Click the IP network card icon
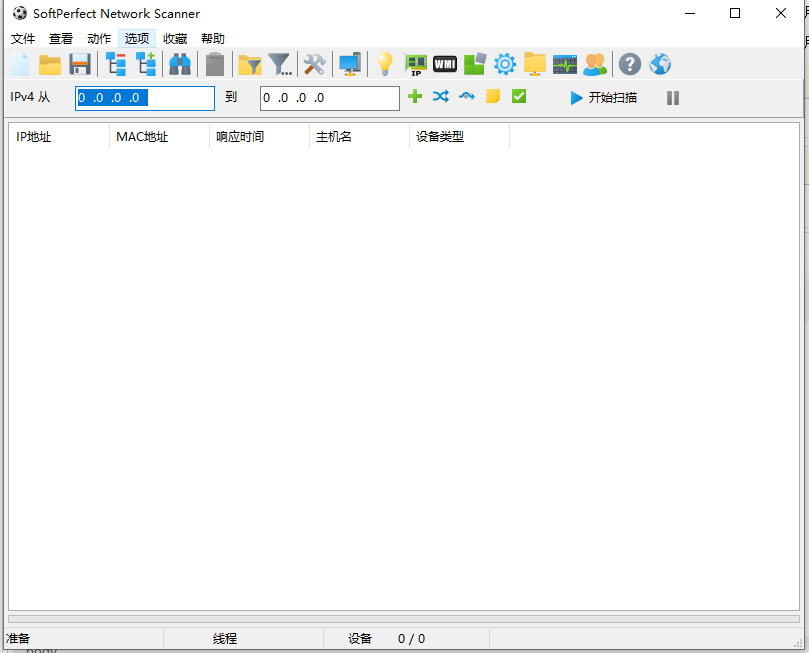This screenshot has height=653, width=809. 415,65
